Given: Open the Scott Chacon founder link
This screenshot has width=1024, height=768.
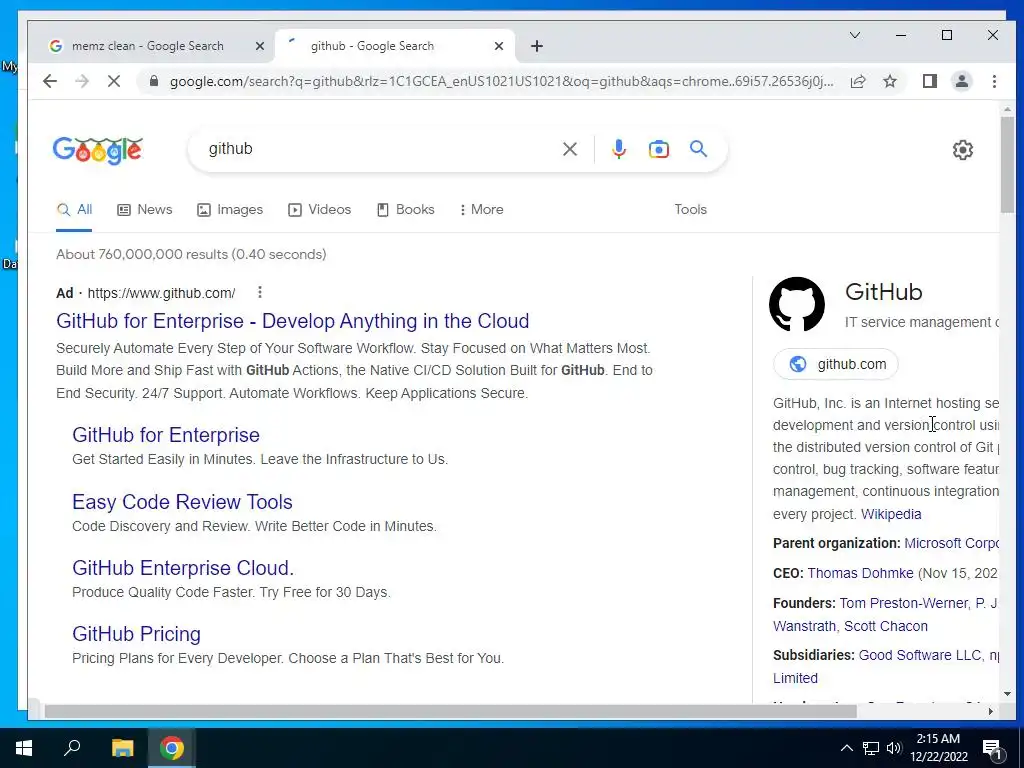Looking at the screenshot, I should click(x=886, y=626).
